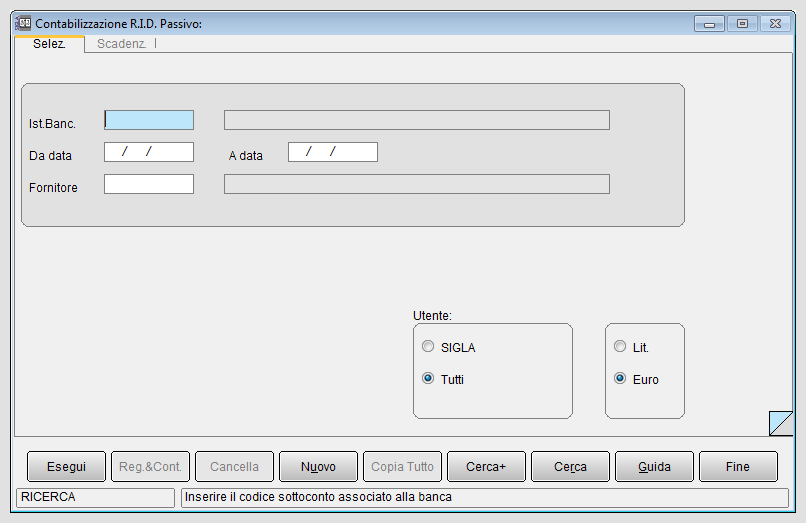The image size is (806, 523).
Task: Open help with the Guida button
Action: coord(654,466)
